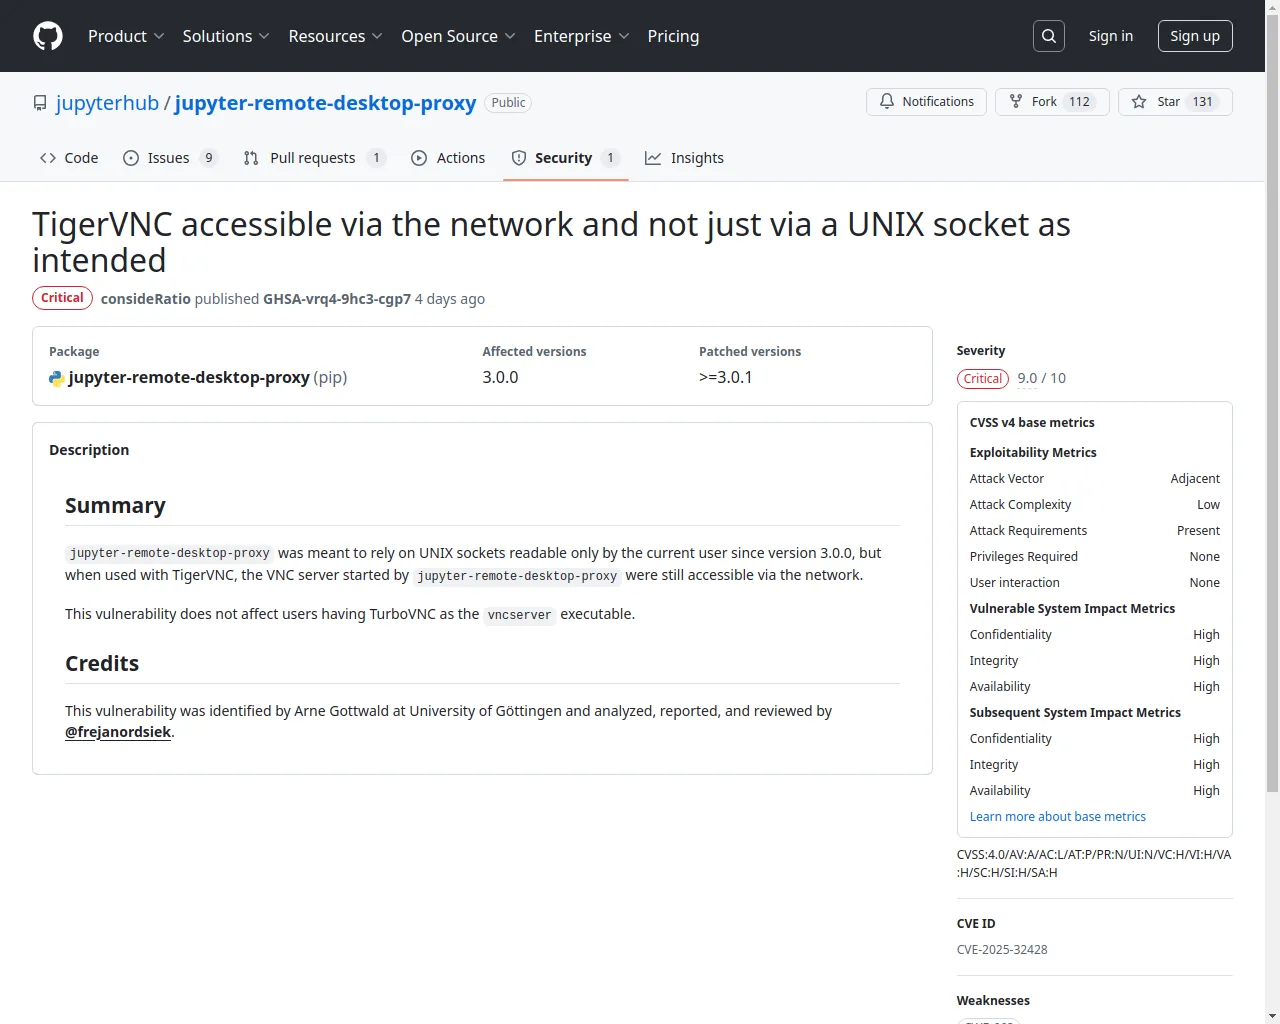1280x1024 pixels.
Task: Click the Fork count 112
Action: pos(1080,102)
